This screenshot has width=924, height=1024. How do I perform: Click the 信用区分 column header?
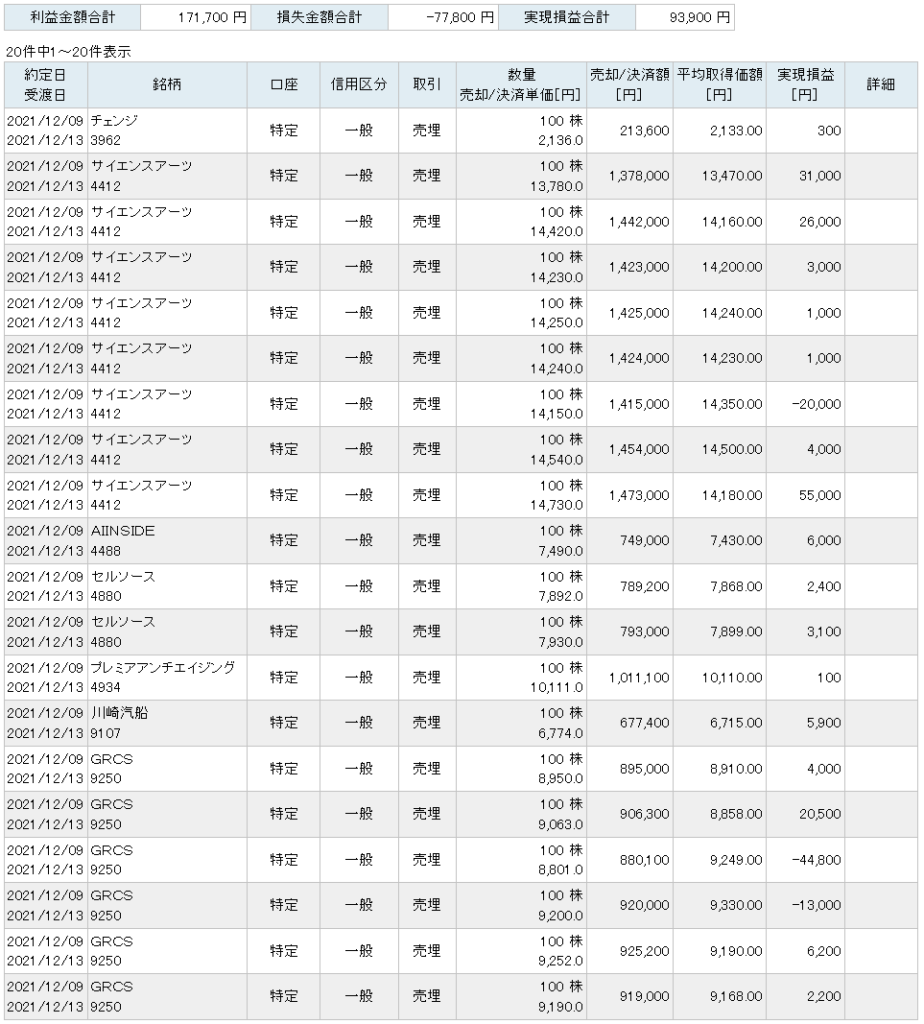point(359,85)
